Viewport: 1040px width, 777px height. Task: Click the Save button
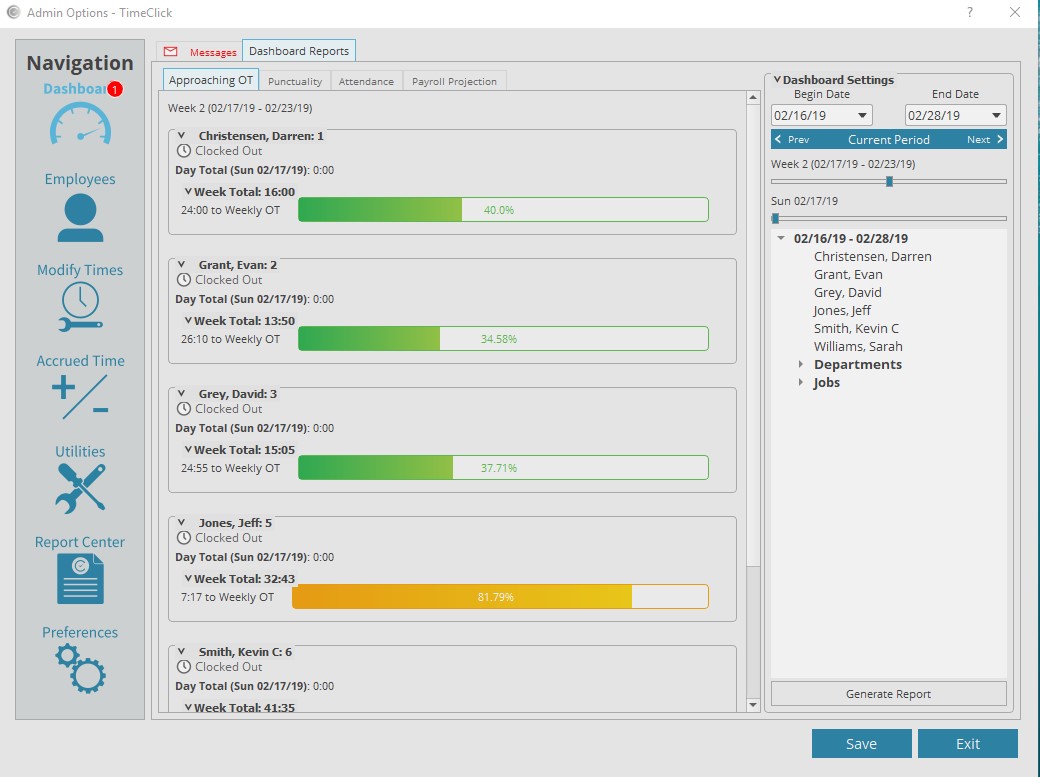[x=862, y=744]
